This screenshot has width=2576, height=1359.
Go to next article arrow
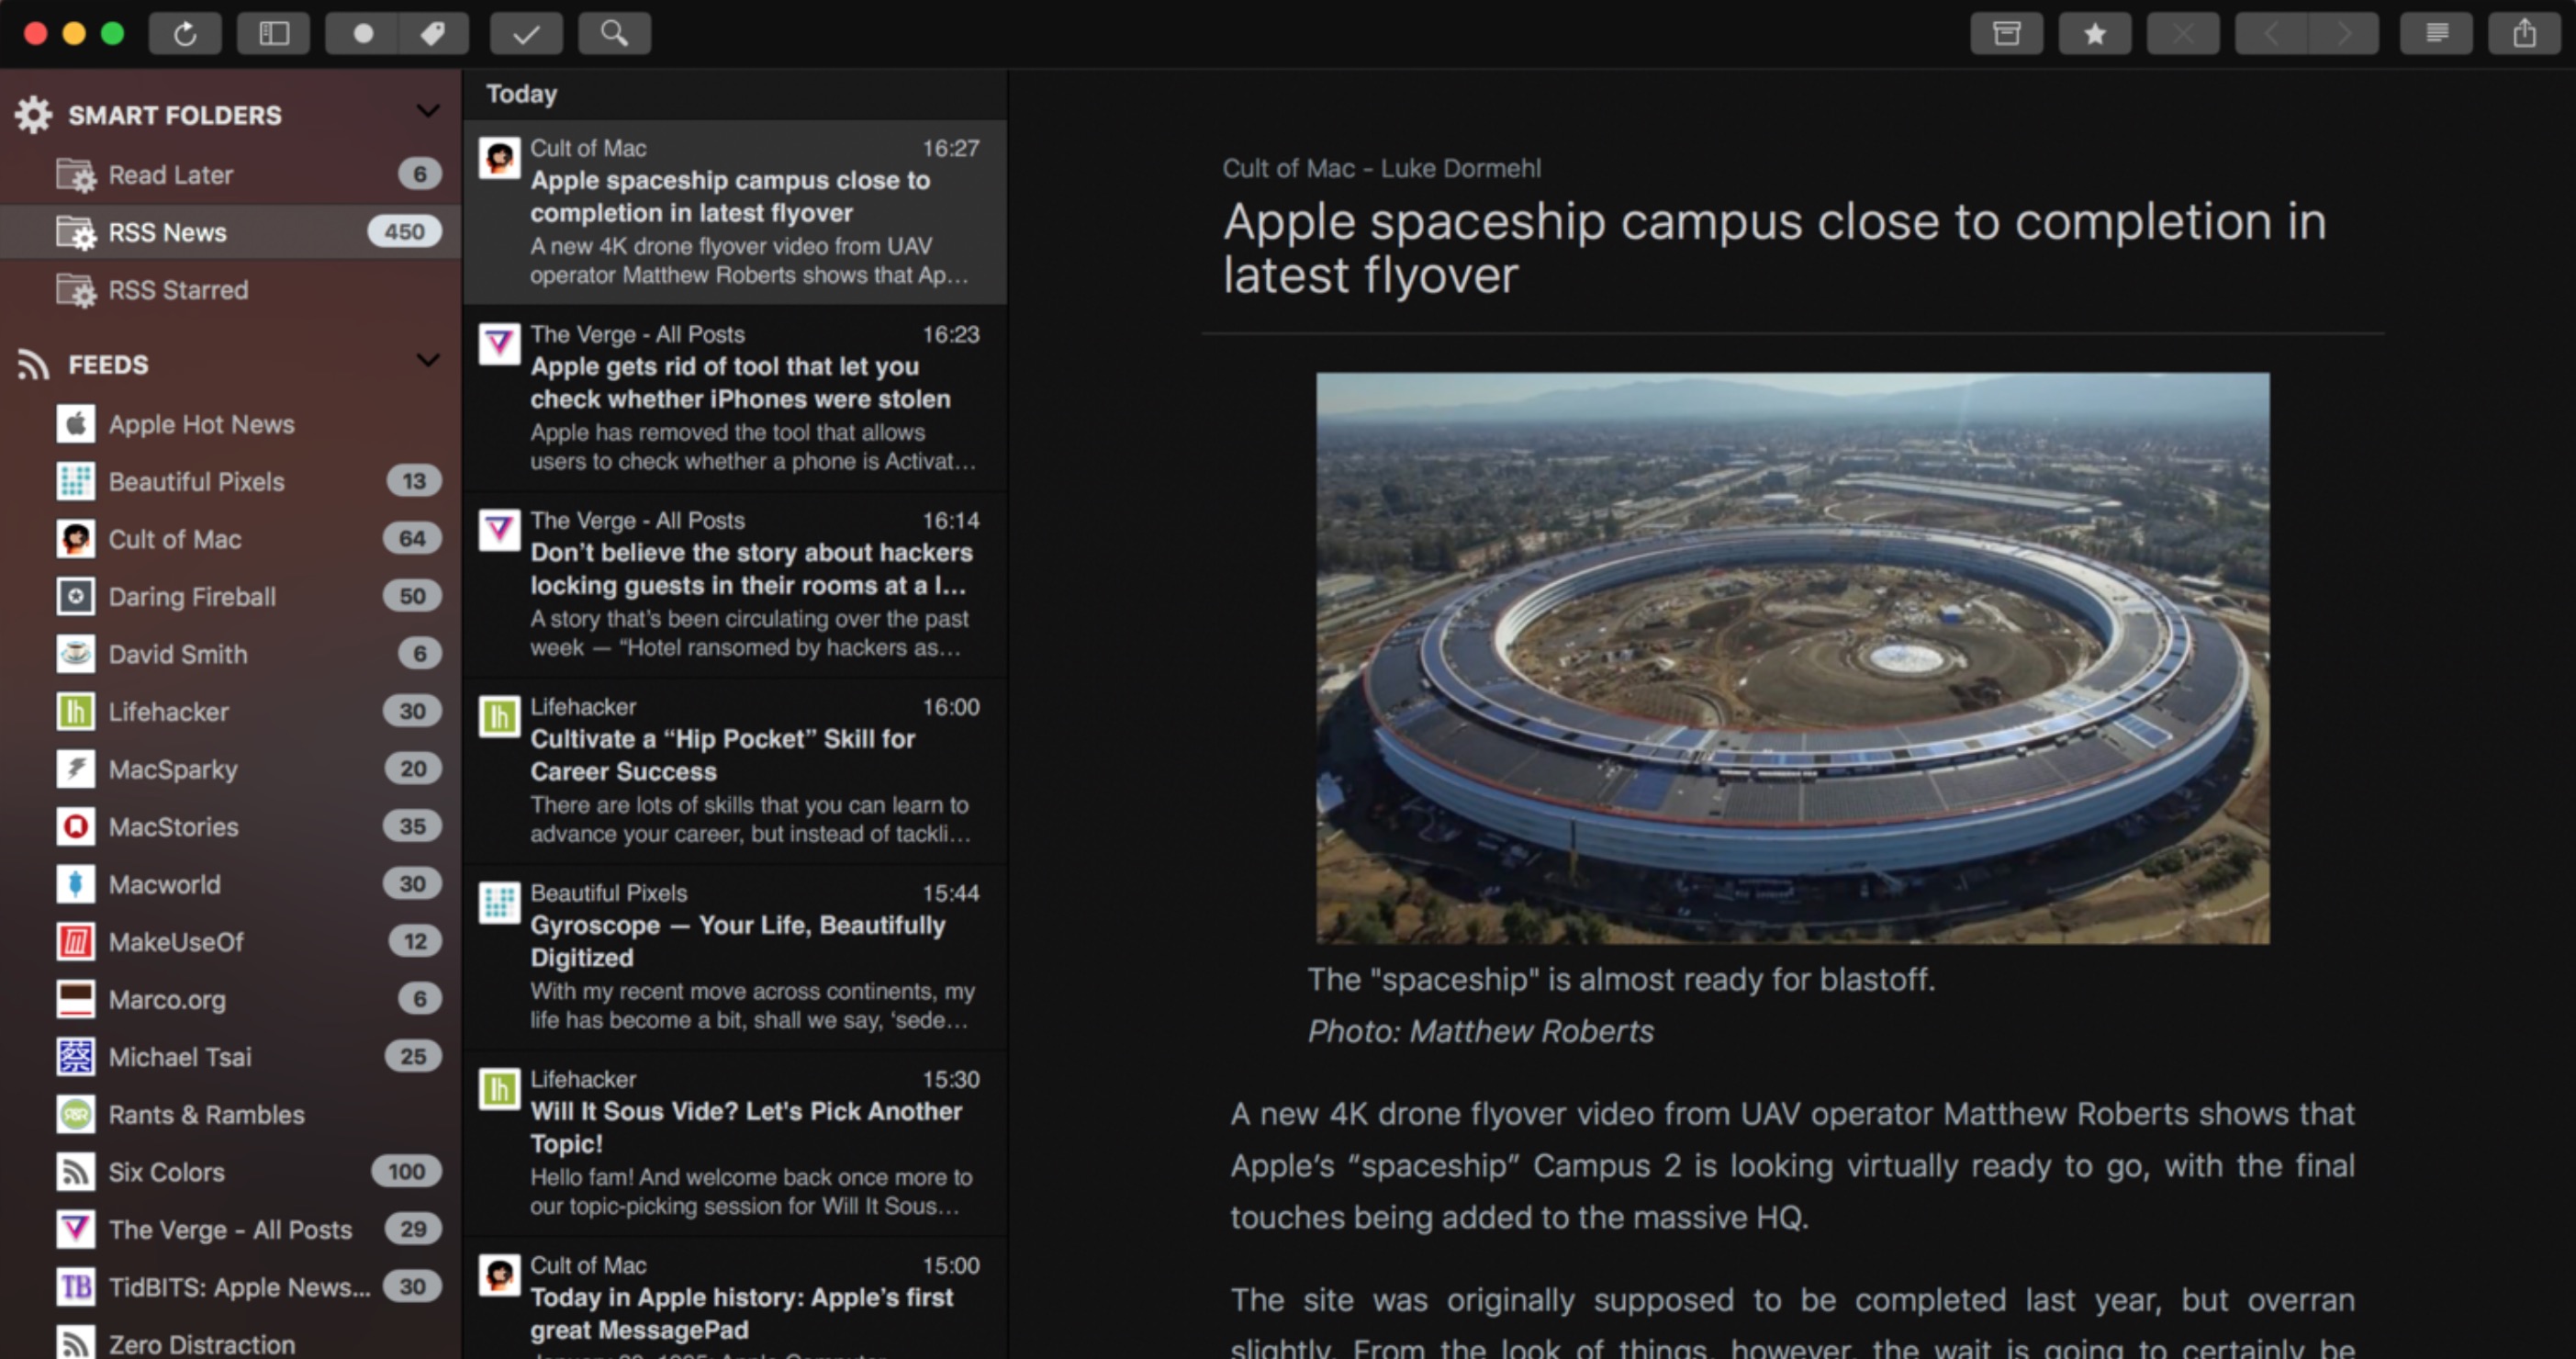2343,34
